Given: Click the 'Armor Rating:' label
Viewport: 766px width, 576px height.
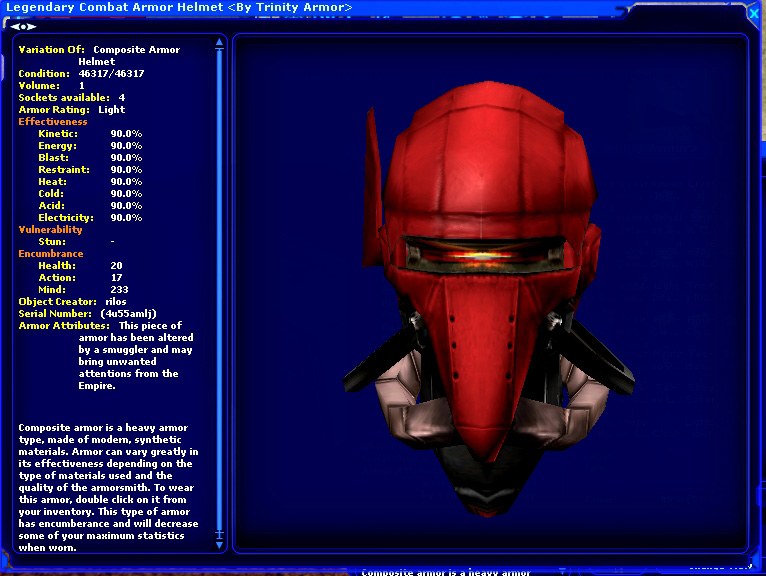Looking at the screenshot, I should [x=54, y=110].
